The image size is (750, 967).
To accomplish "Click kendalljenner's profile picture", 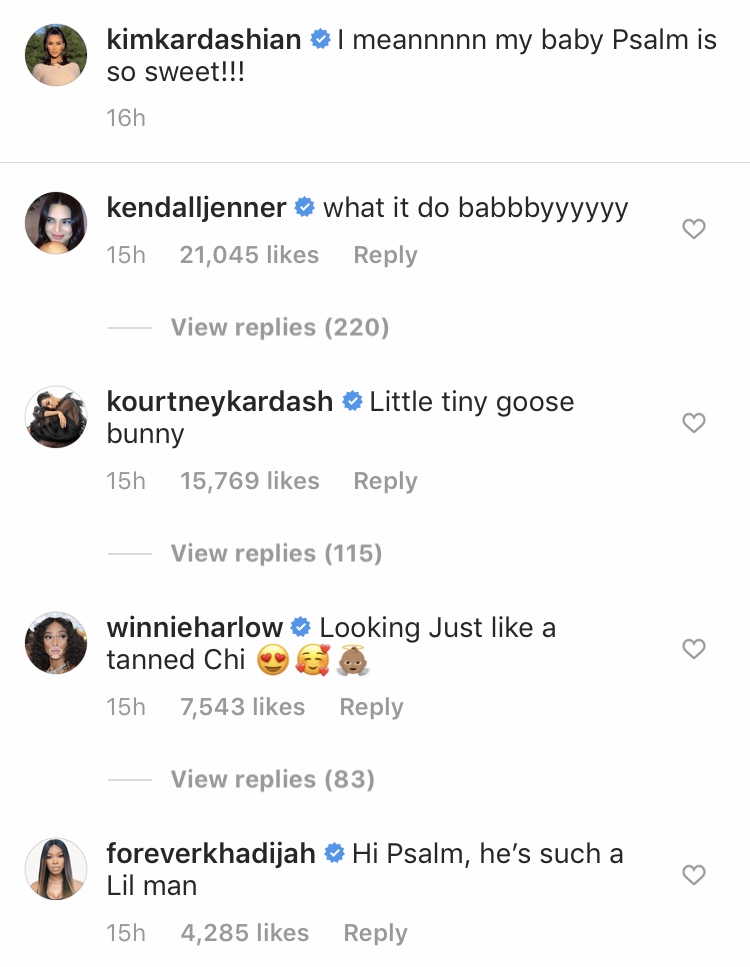I will [55, 222].
